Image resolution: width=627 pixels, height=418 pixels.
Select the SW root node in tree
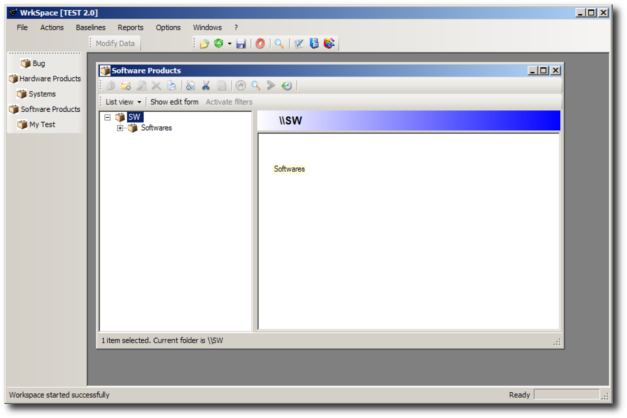click(135, 117)
